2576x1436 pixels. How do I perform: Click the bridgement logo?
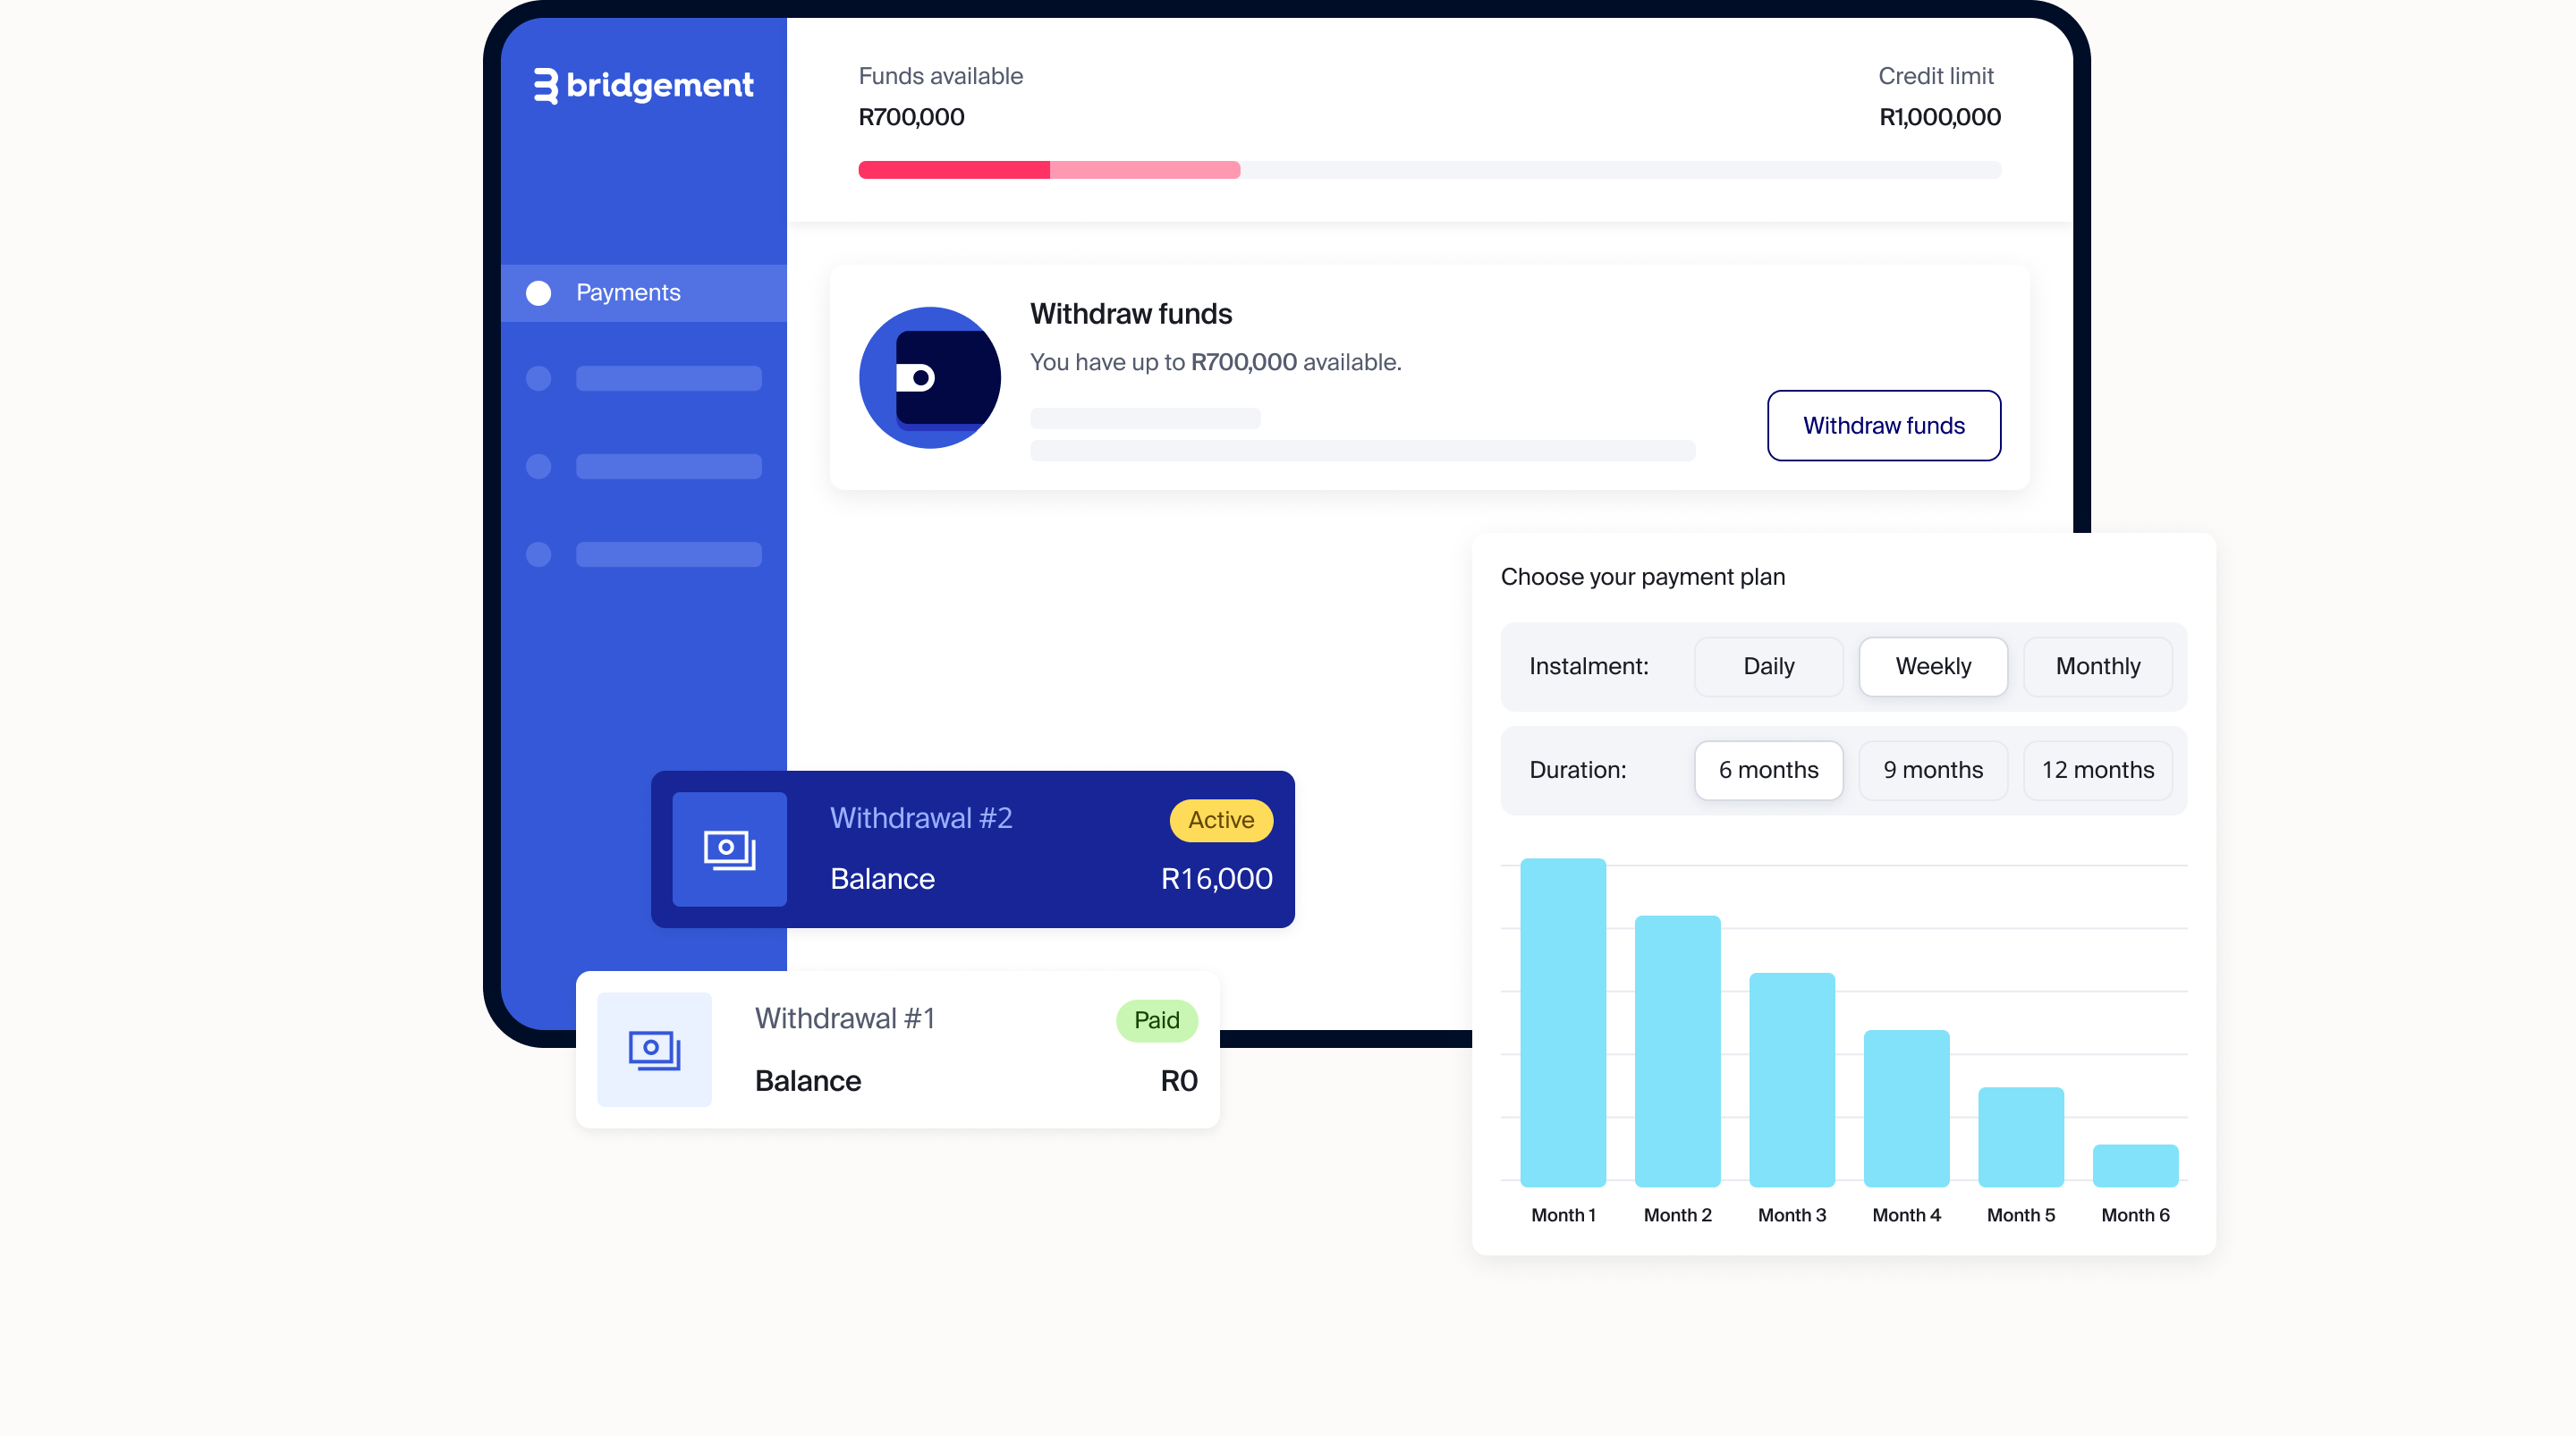[x=643, y=85]
